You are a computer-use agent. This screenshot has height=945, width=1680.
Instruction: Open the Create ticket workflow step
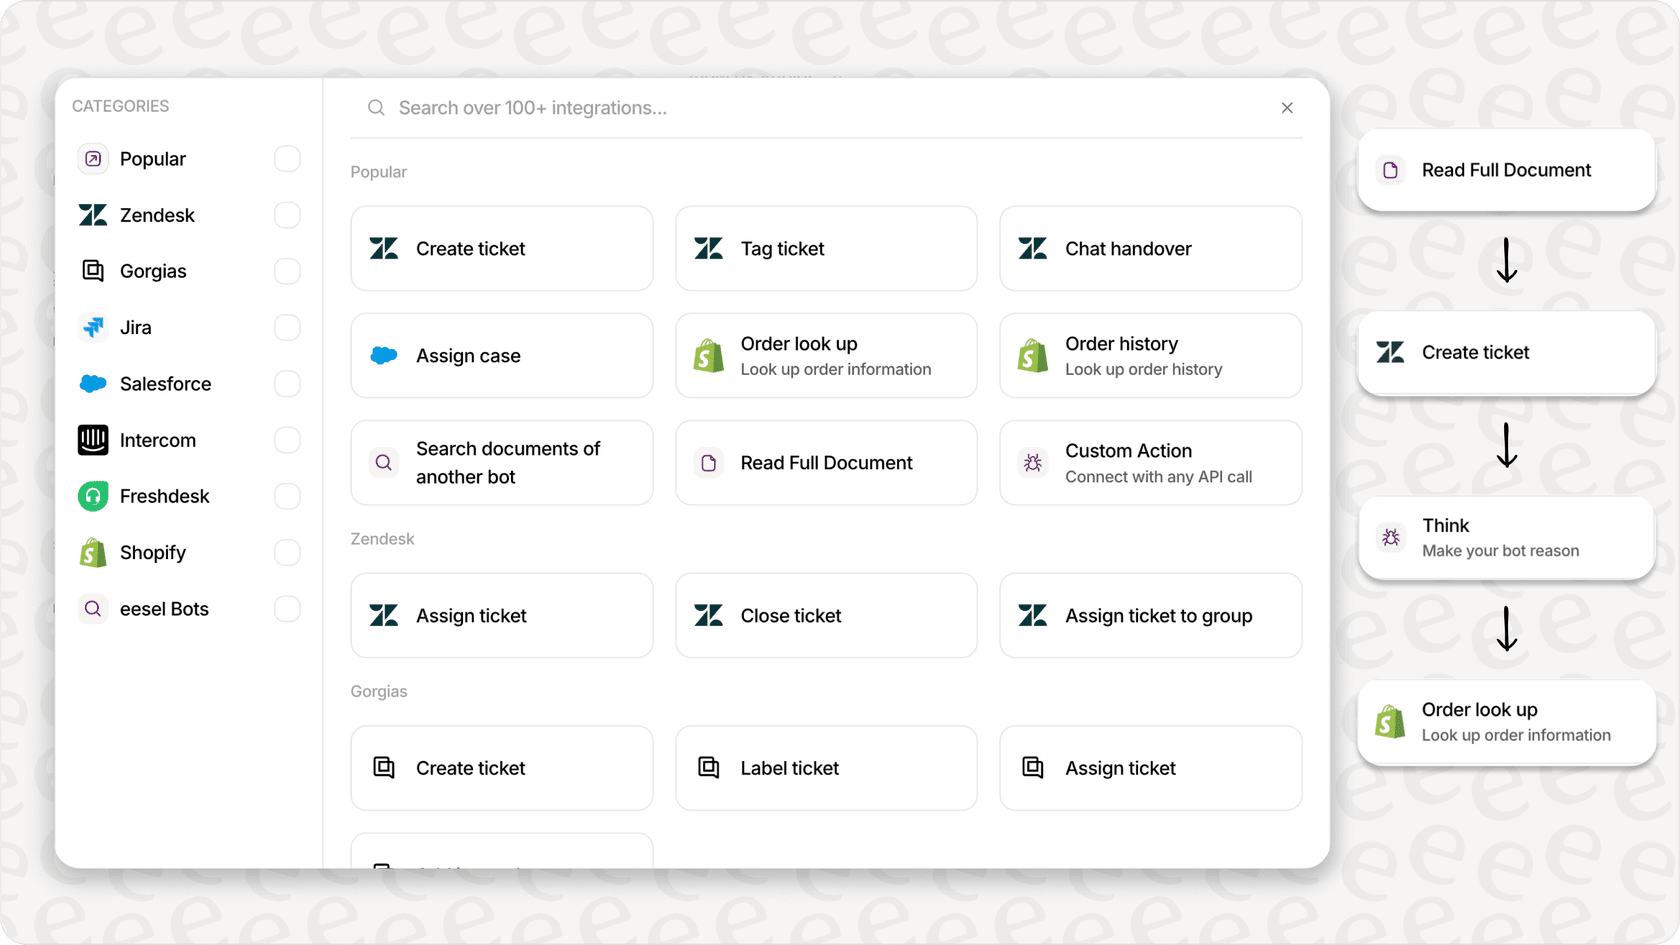click(x=1506, y=353)
